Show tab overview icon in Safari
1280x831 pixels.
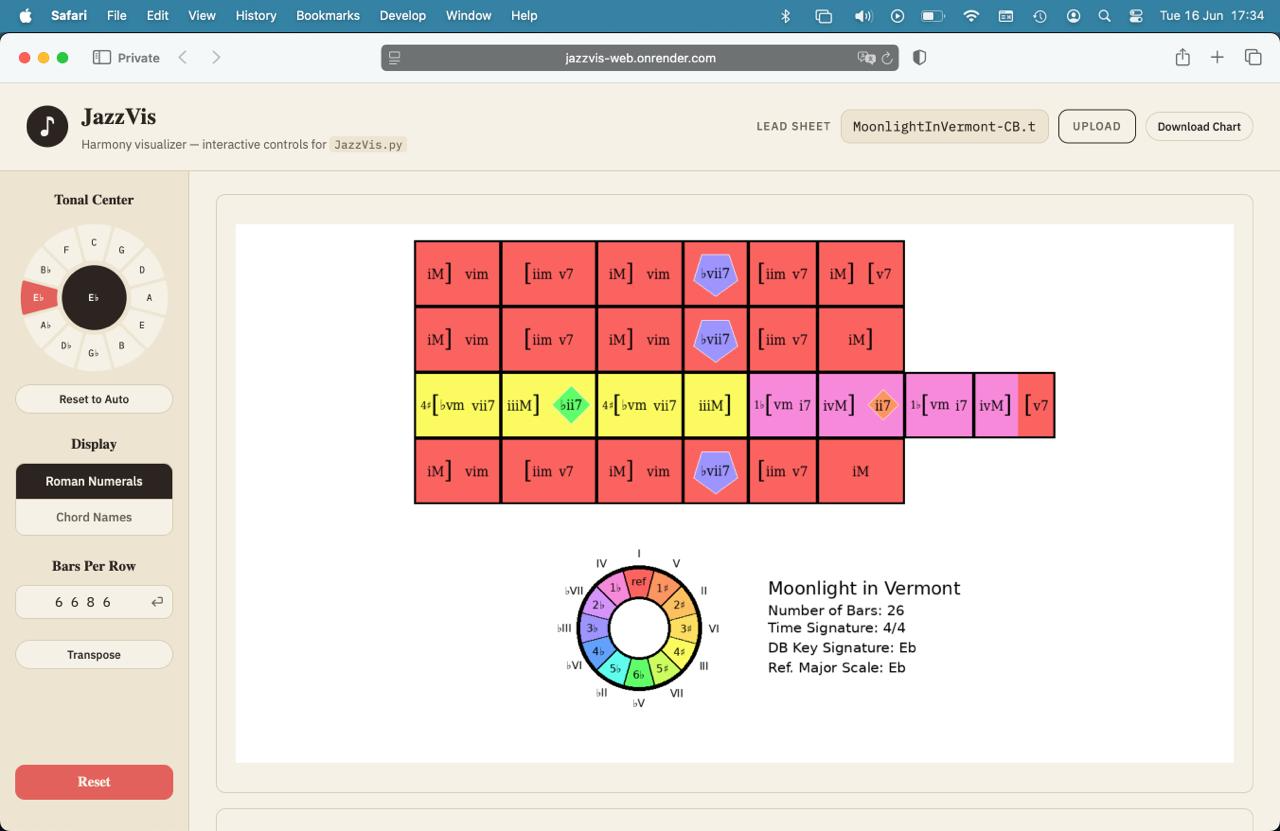coord(1252,58)
